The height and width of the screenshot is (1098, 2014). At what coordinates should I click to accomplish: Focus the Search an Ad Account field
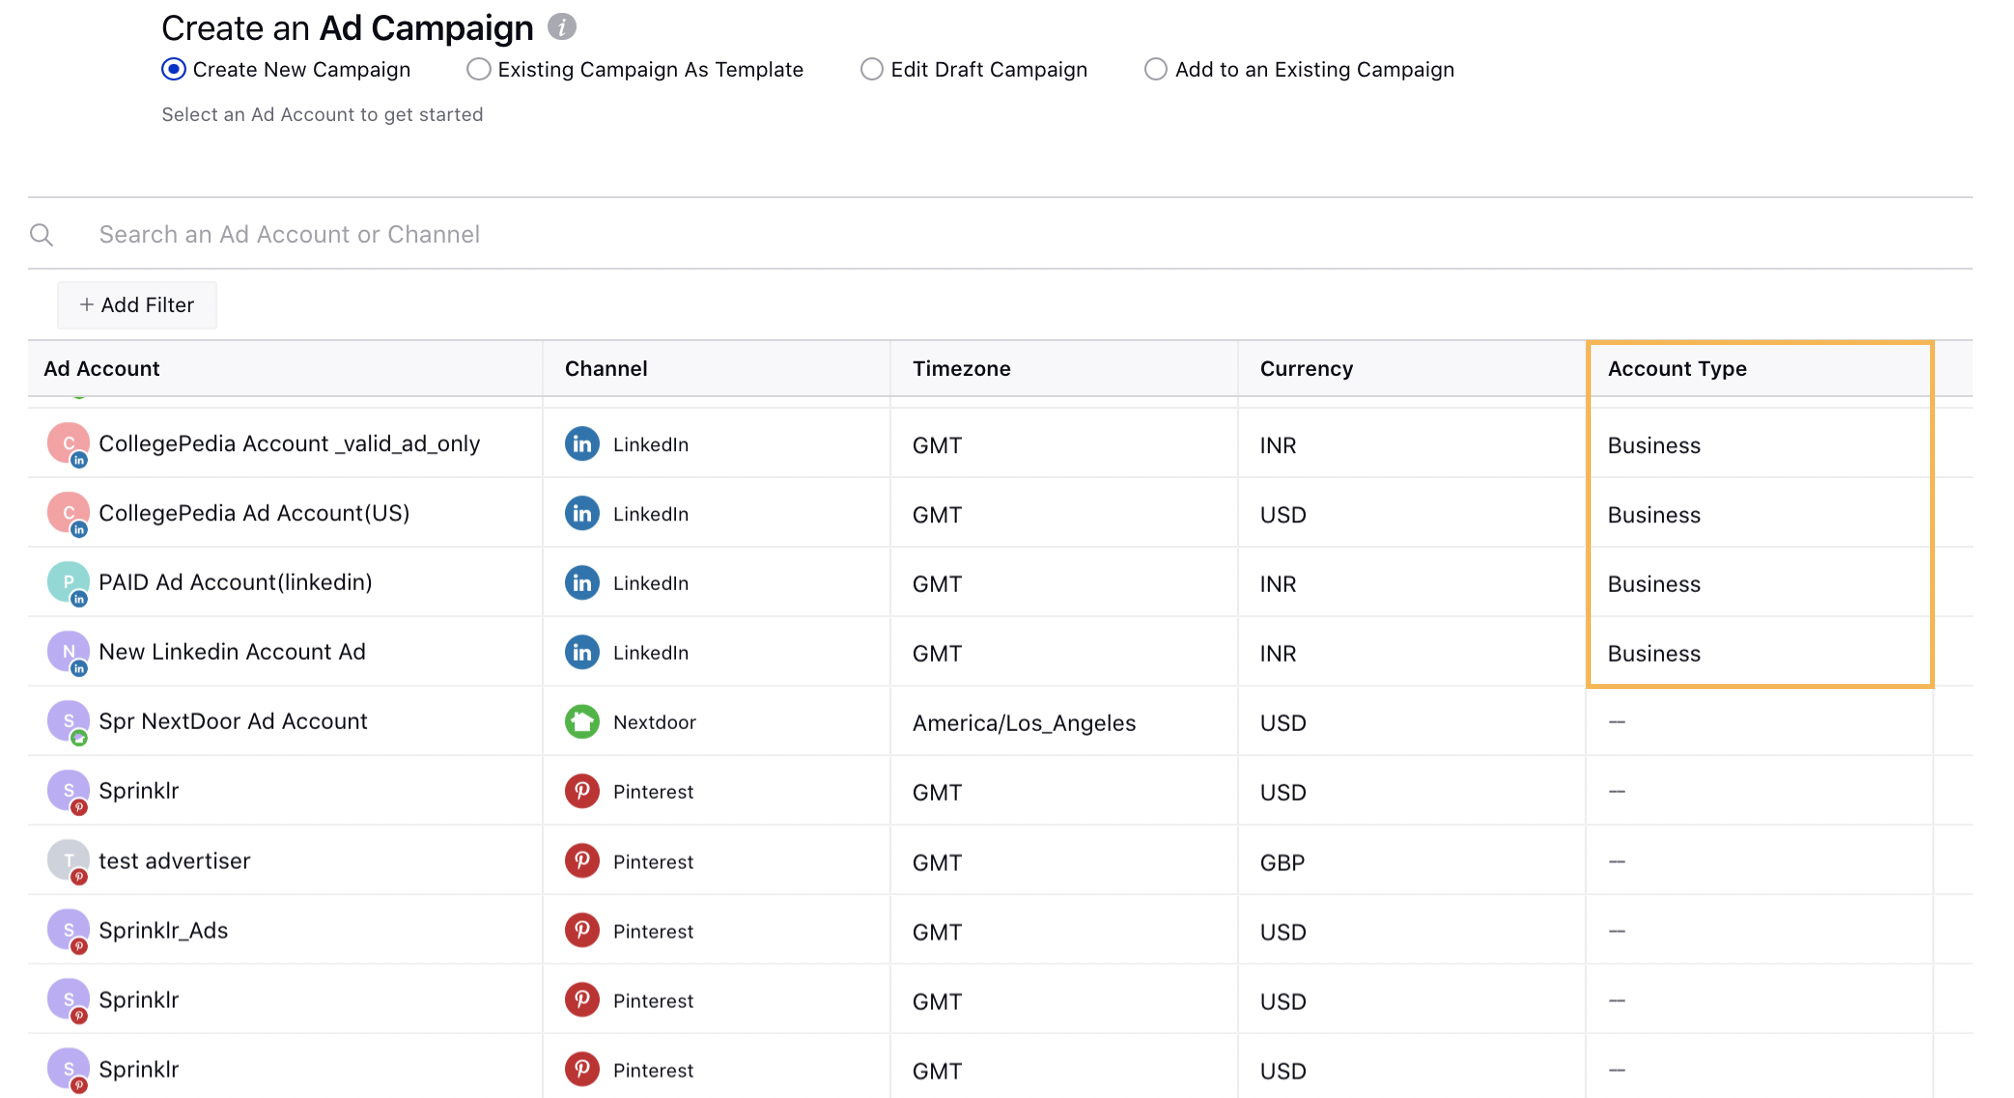point(1000,234)
